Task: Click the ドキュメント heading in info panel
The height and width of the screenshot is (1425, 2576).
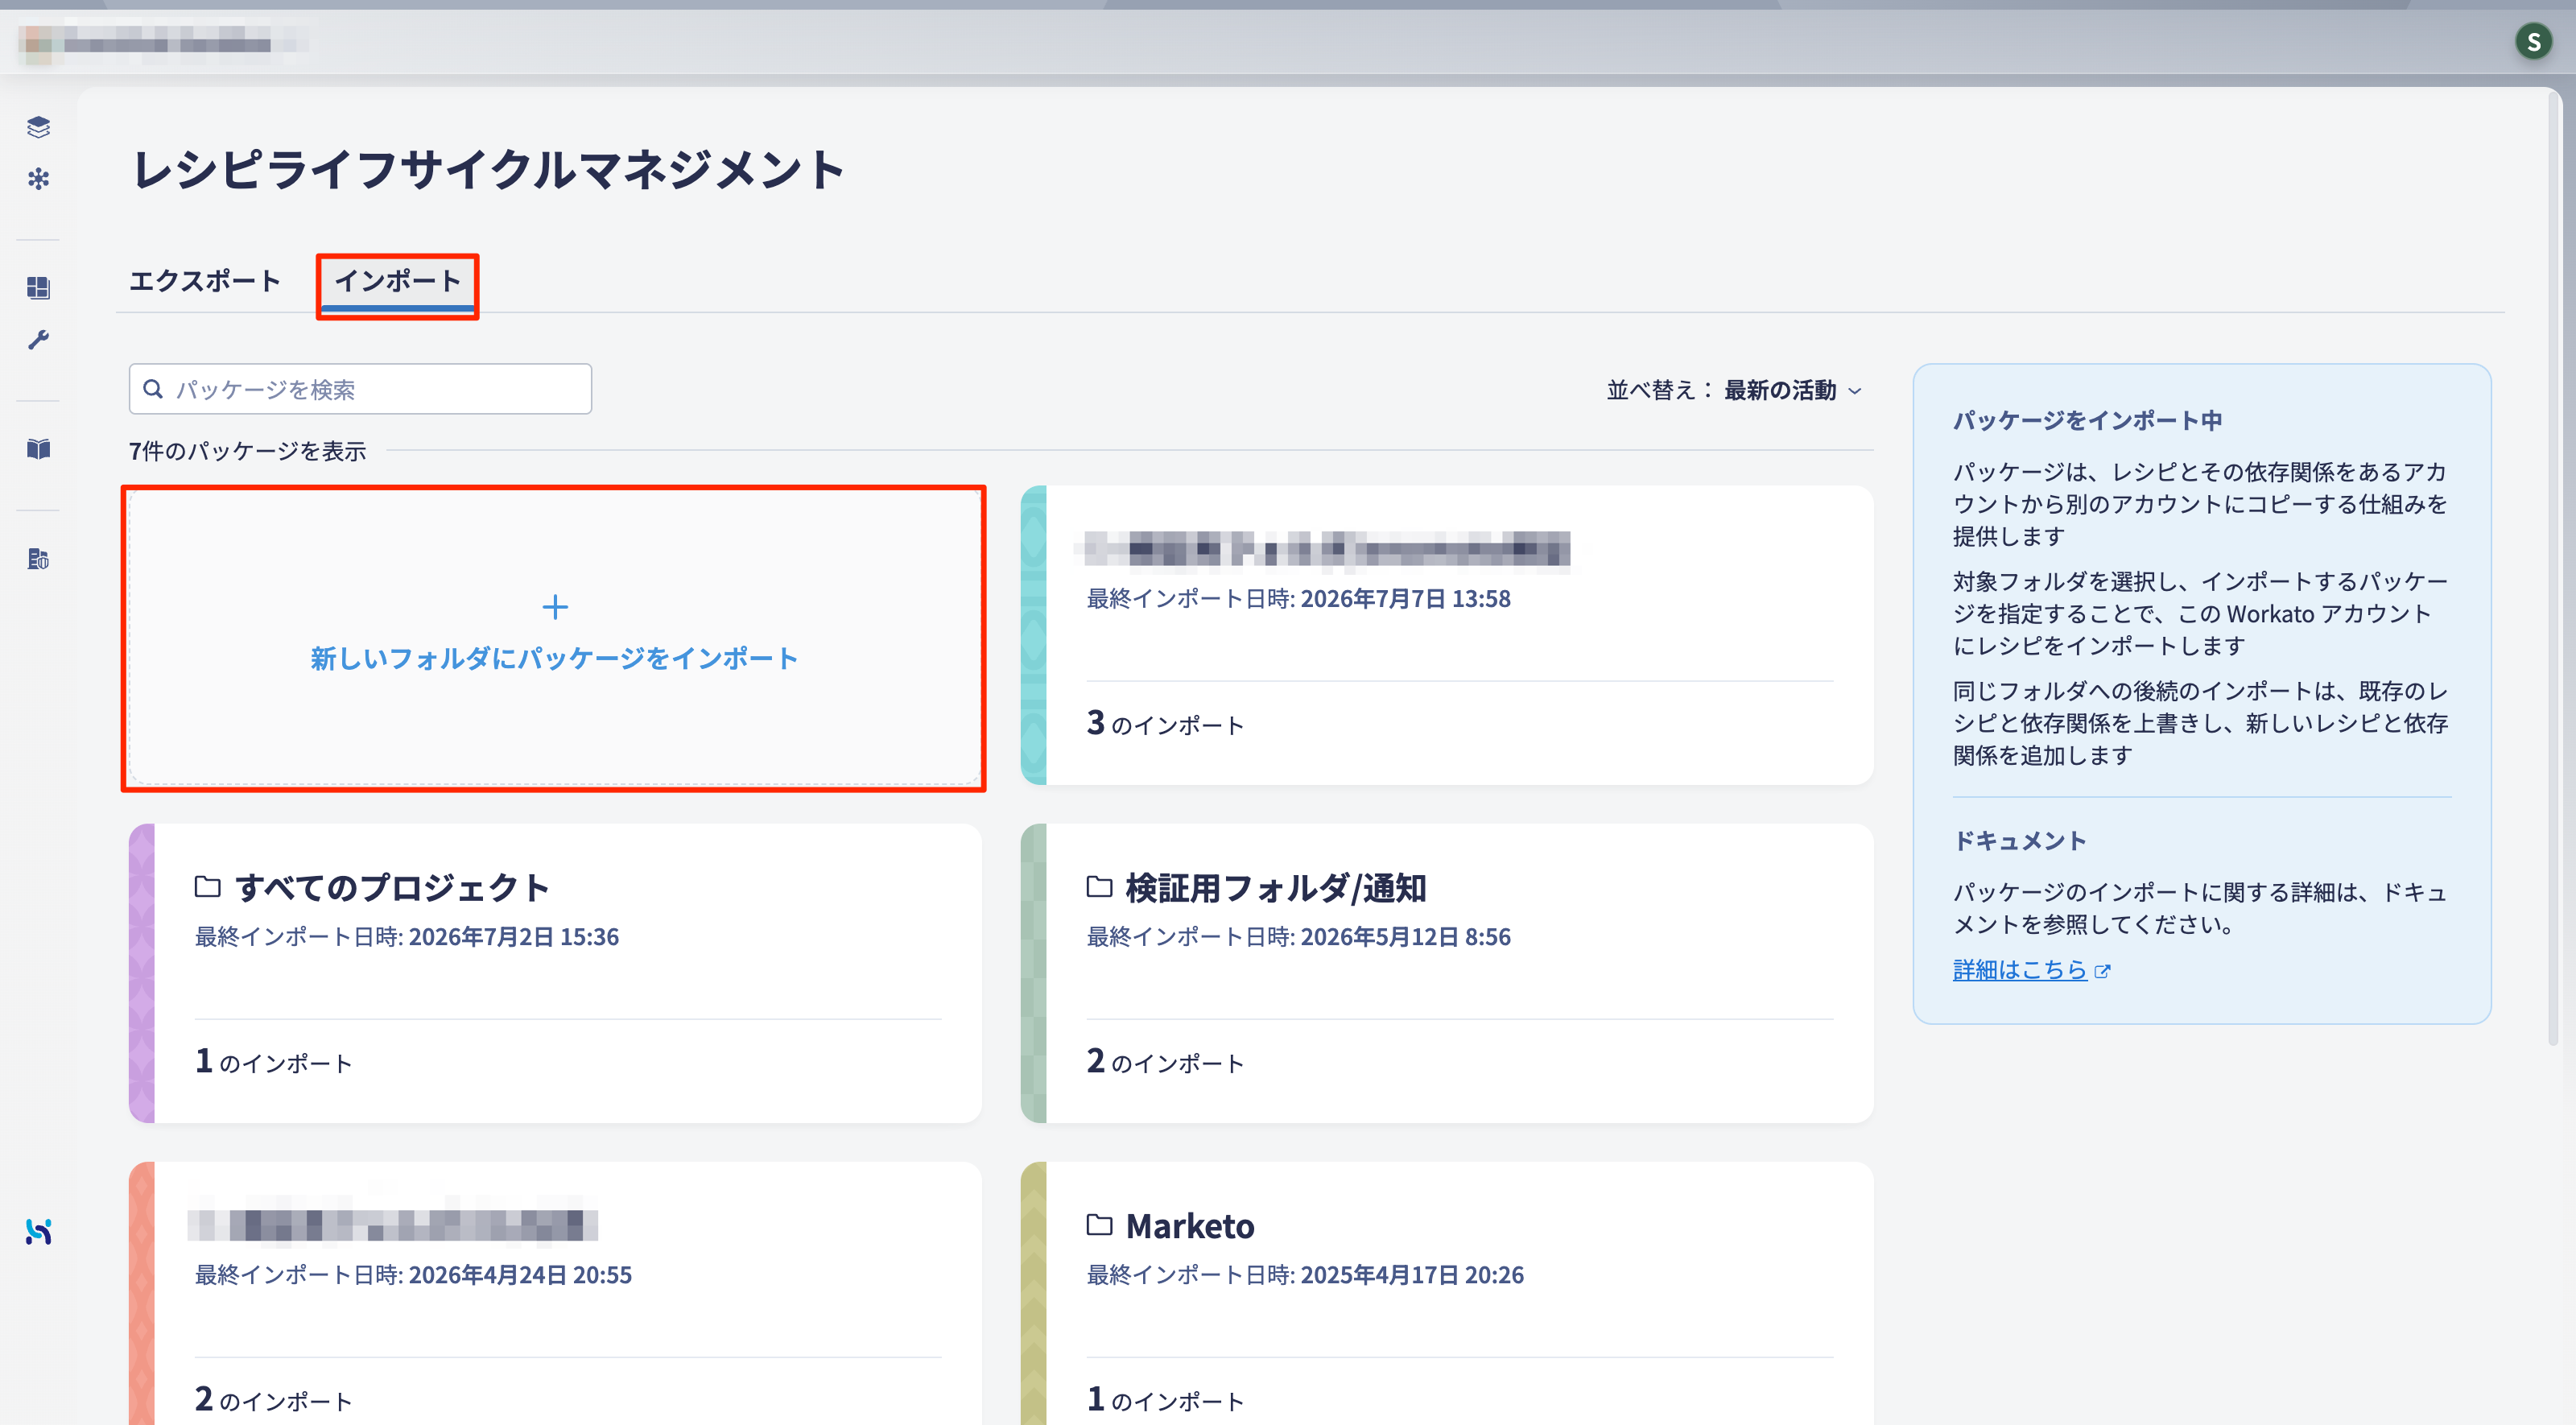Action: [x=2020, y=840]
